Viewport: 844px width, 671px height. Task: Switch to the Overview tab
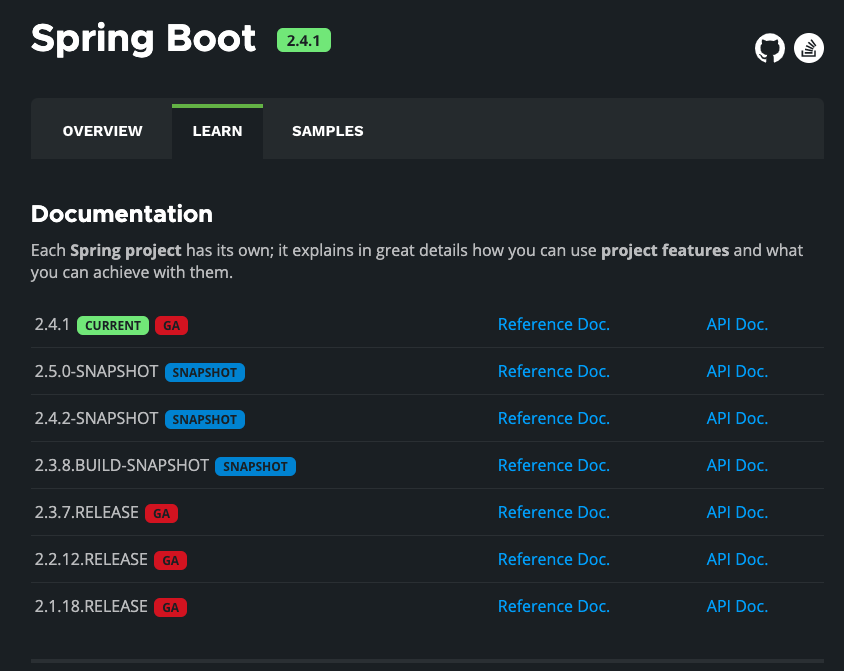102,131
